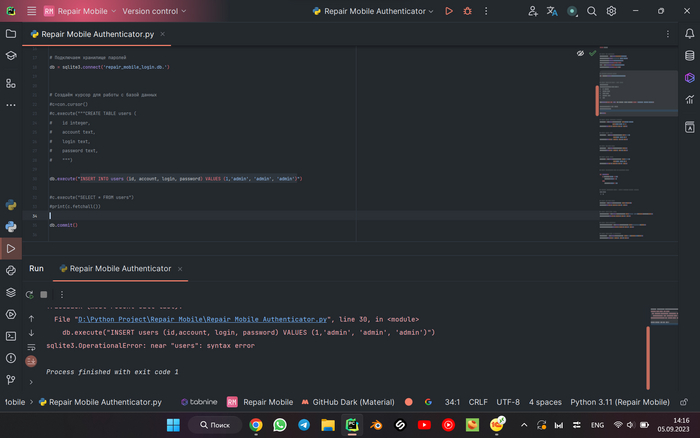This screenshot has height=438, width=700.
Task: Open Chrome from the Windows taskbar
Action: (256, 425)
